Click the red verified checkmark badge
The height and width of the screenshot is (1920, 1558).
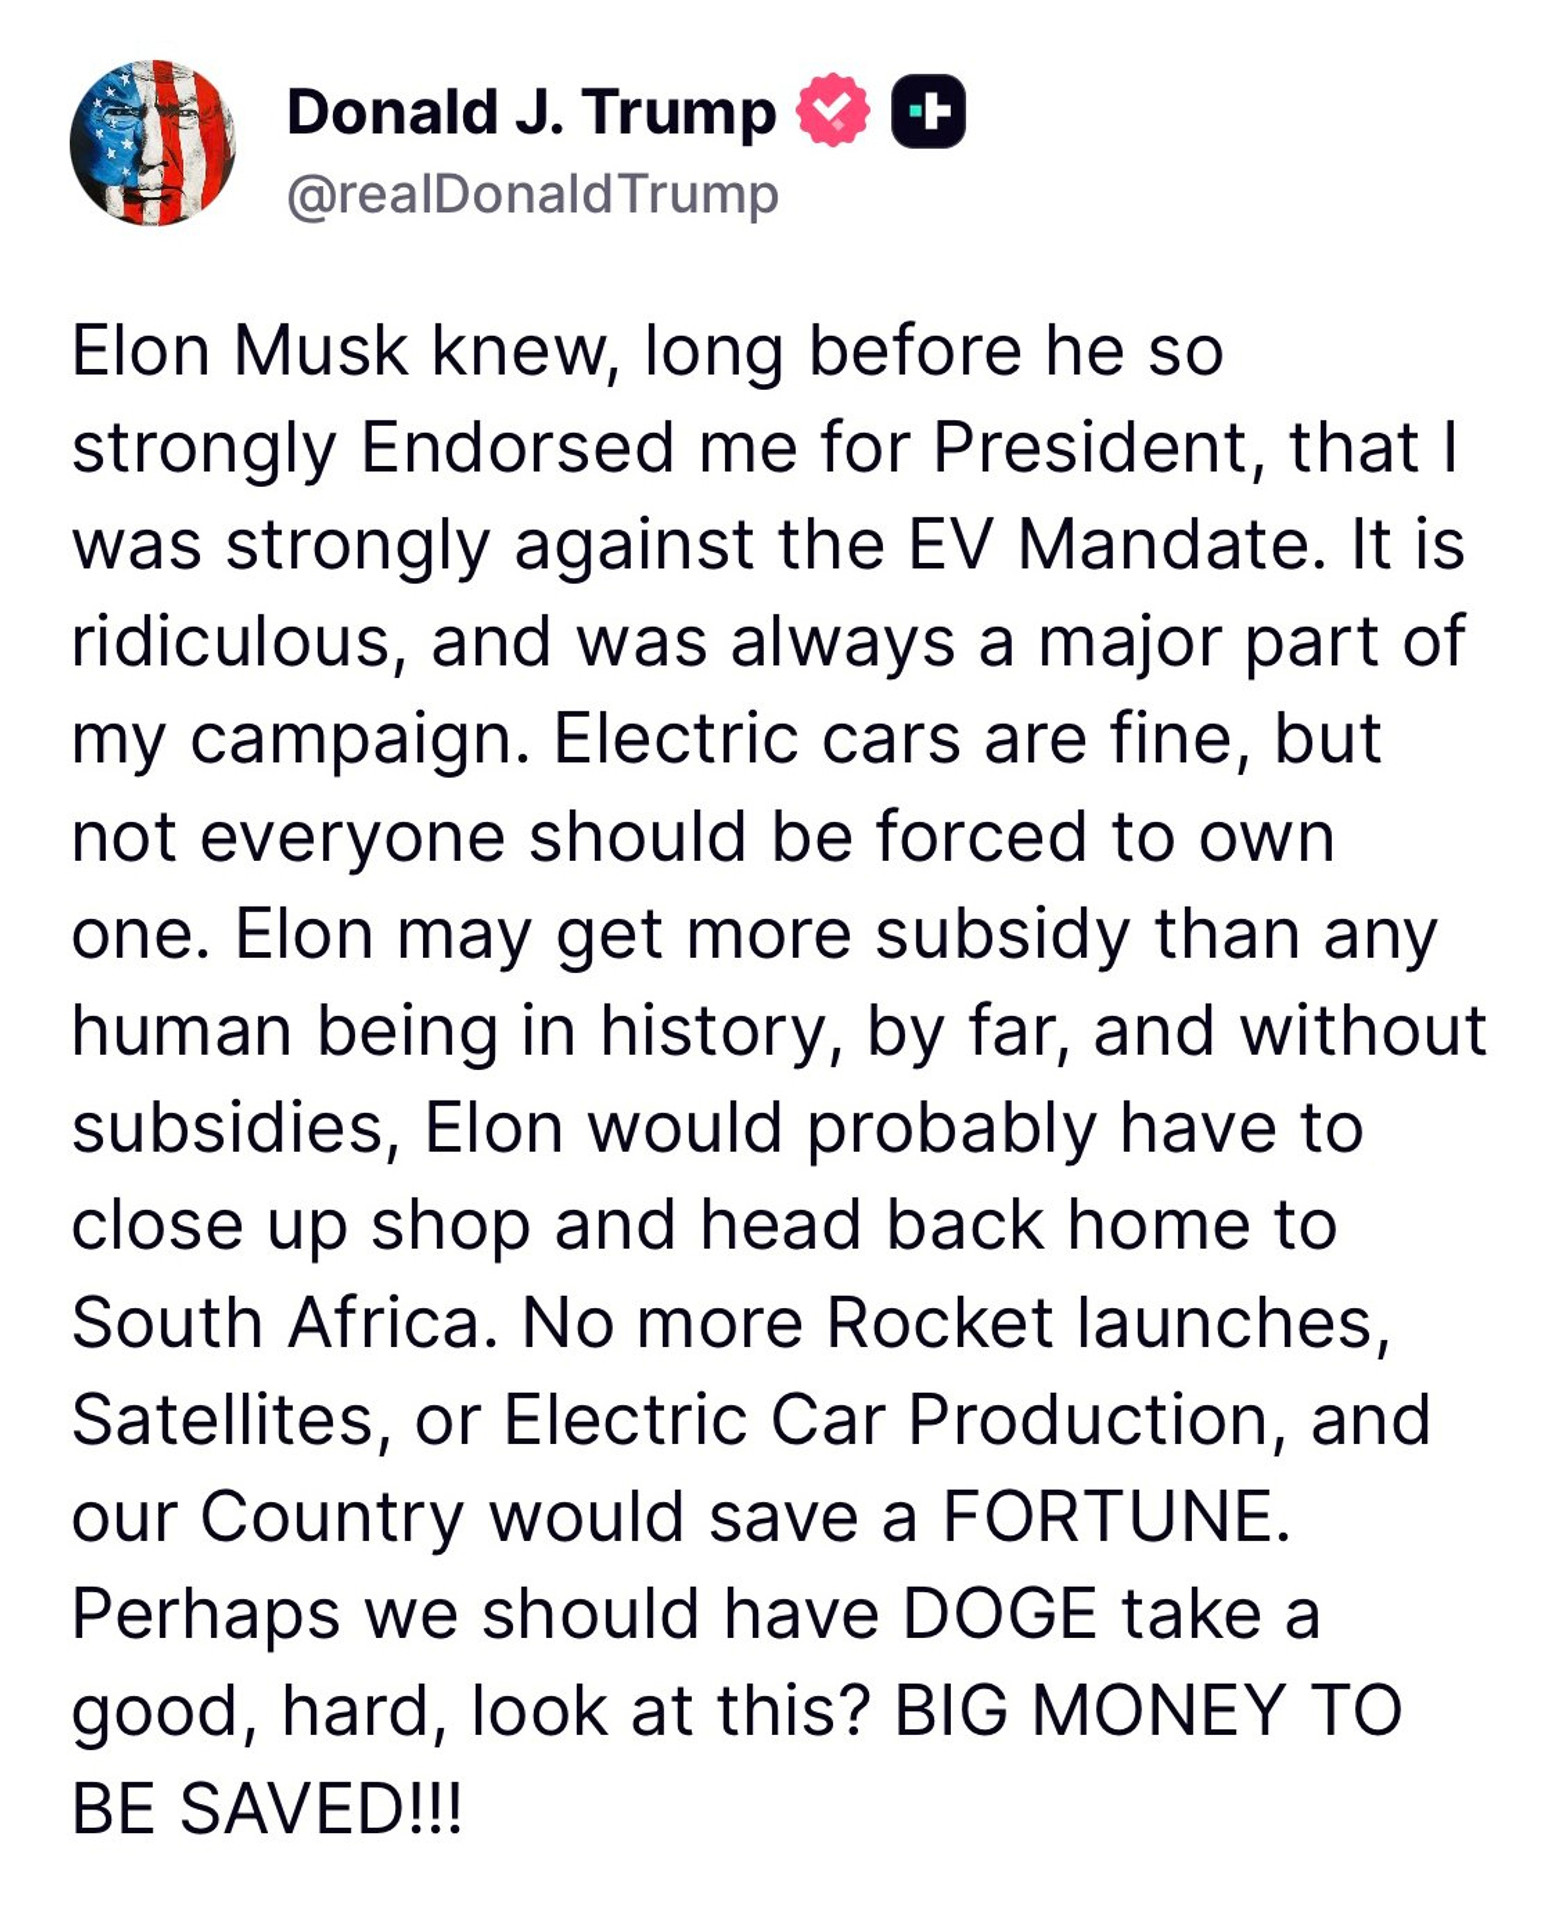pyautogui.click(x=832, y=111)
